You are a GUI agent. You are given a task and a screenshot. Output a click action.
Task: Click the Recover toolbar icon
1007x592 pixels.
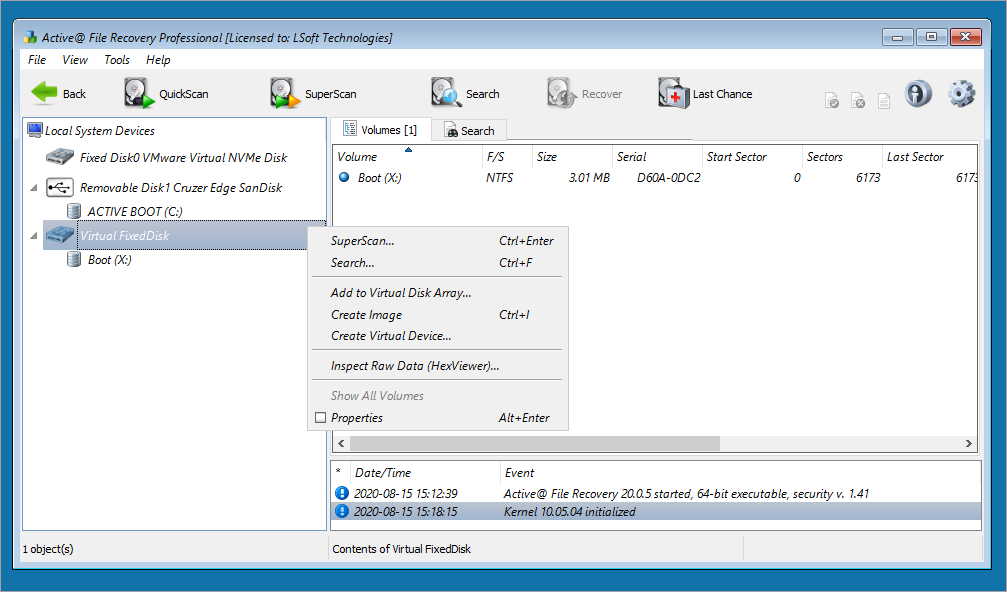(x=561, y=94)
